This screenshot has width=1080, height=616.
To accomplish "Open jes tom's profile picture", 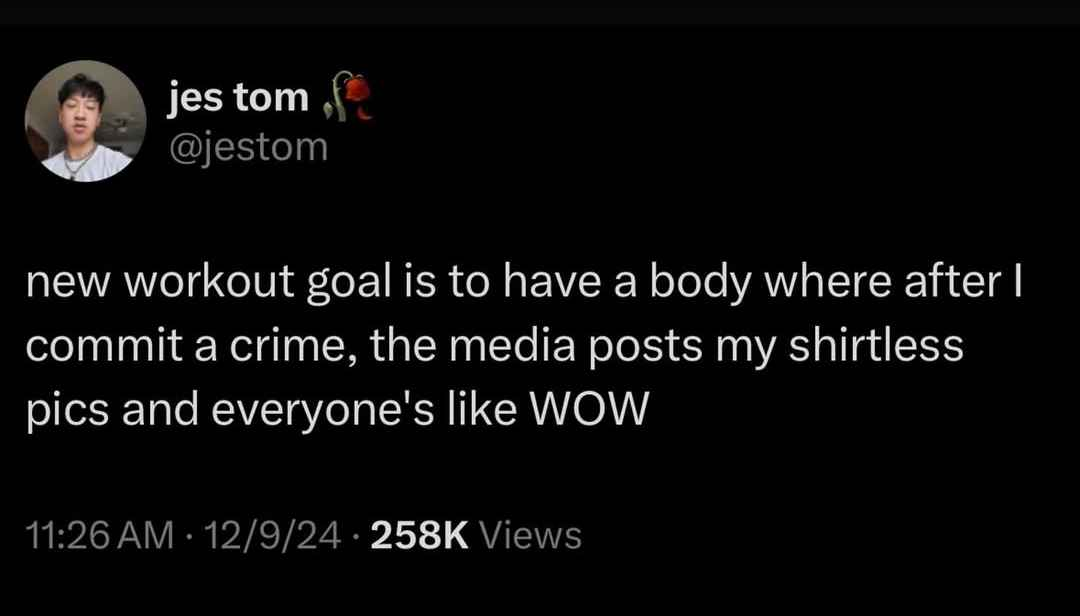I will point(85,121).
